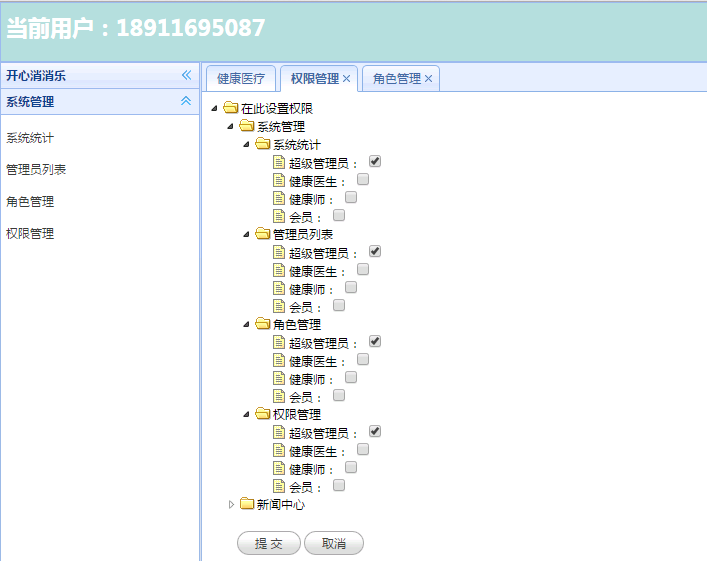
Task: Collapse the 管理员列表 tree folder
Action: point(246,234)
